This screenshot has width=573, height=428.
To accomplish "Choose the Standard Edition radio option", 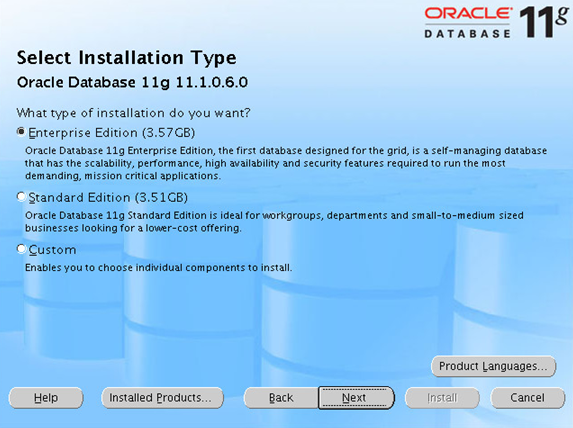I will pyautogui.click(x=21, y=197).
